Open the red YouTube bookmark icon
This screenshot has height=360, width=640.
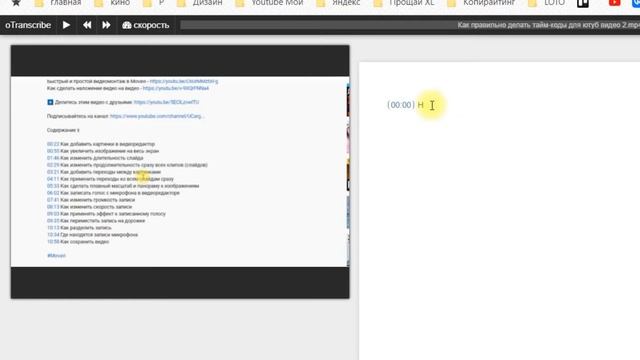point(614,3)
